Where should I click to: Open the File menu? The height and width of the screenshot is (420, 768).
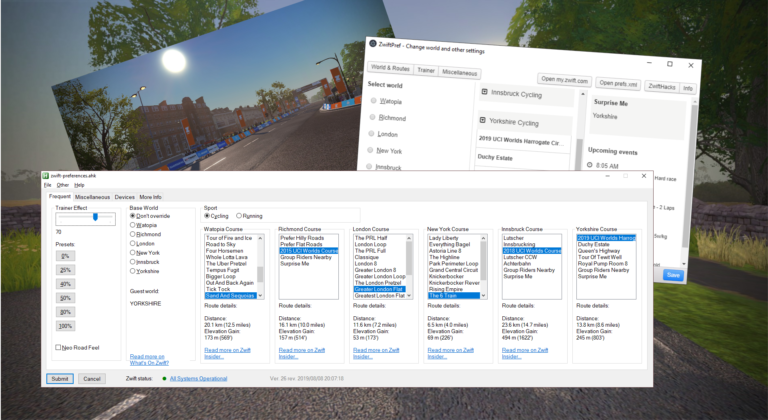[48, 185]
